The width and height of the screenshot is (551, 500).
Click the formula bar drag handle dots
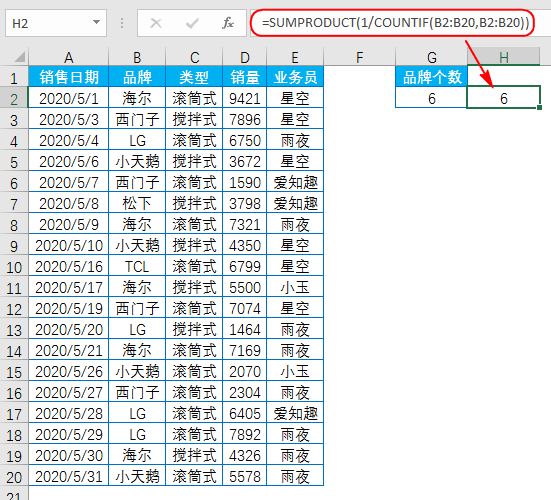122,23
